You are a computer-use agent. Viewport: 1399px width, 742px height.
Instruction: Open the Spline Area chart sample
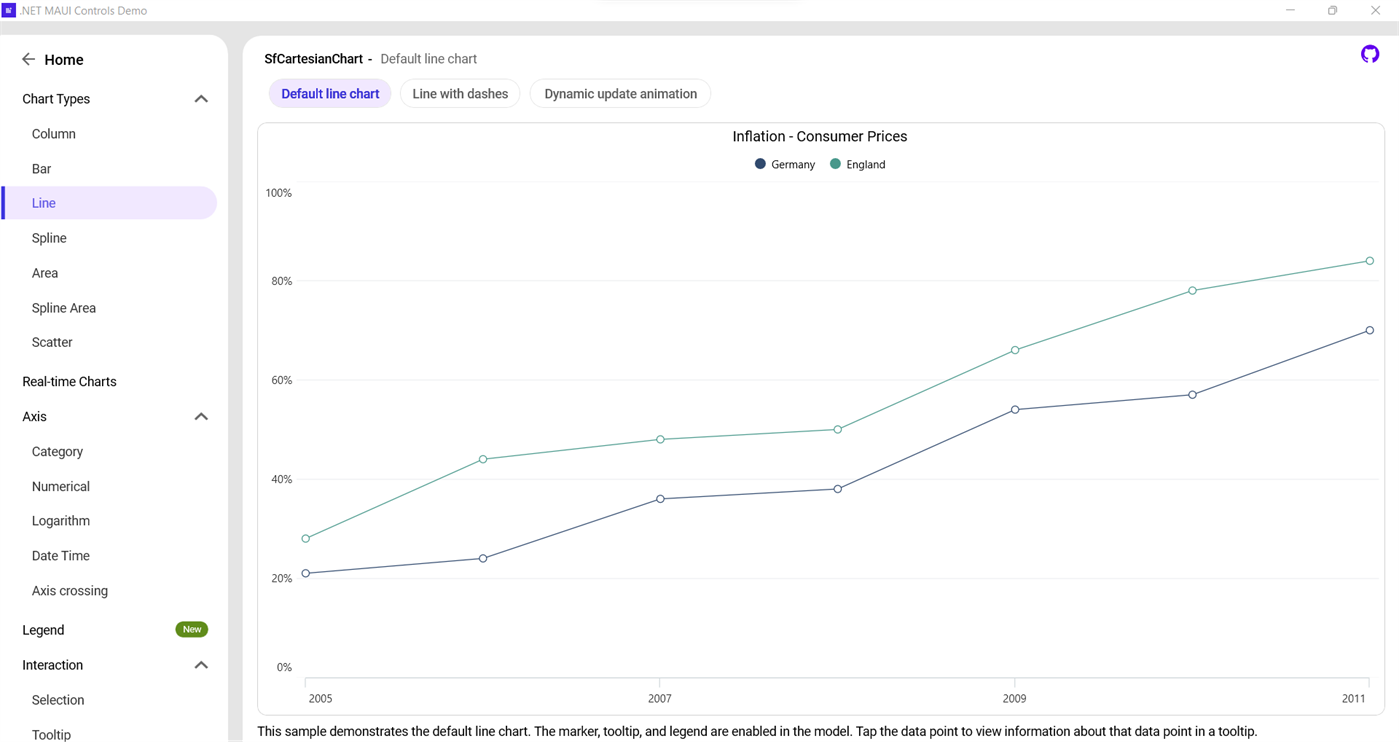click(x=64, y=308)
